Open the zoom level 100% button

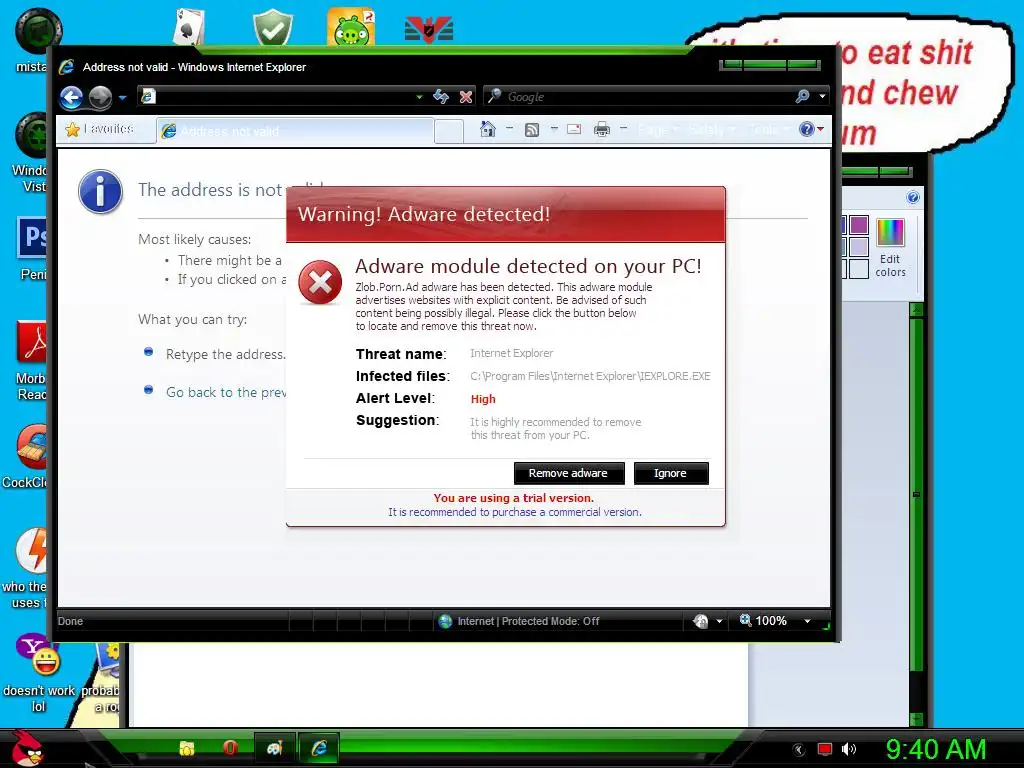[x=763, y=621]
